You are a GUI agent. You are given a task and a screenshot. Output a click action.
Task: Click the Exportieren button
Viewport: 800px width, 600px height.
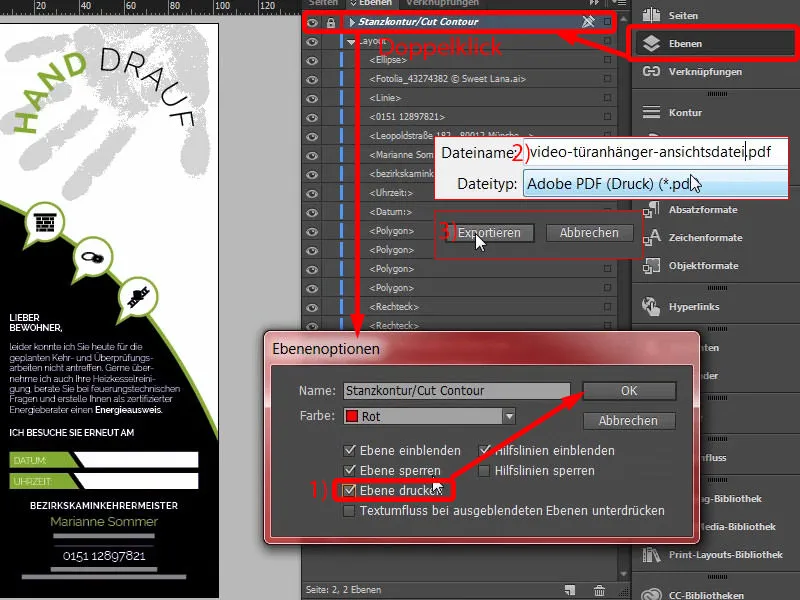[489, 233]
